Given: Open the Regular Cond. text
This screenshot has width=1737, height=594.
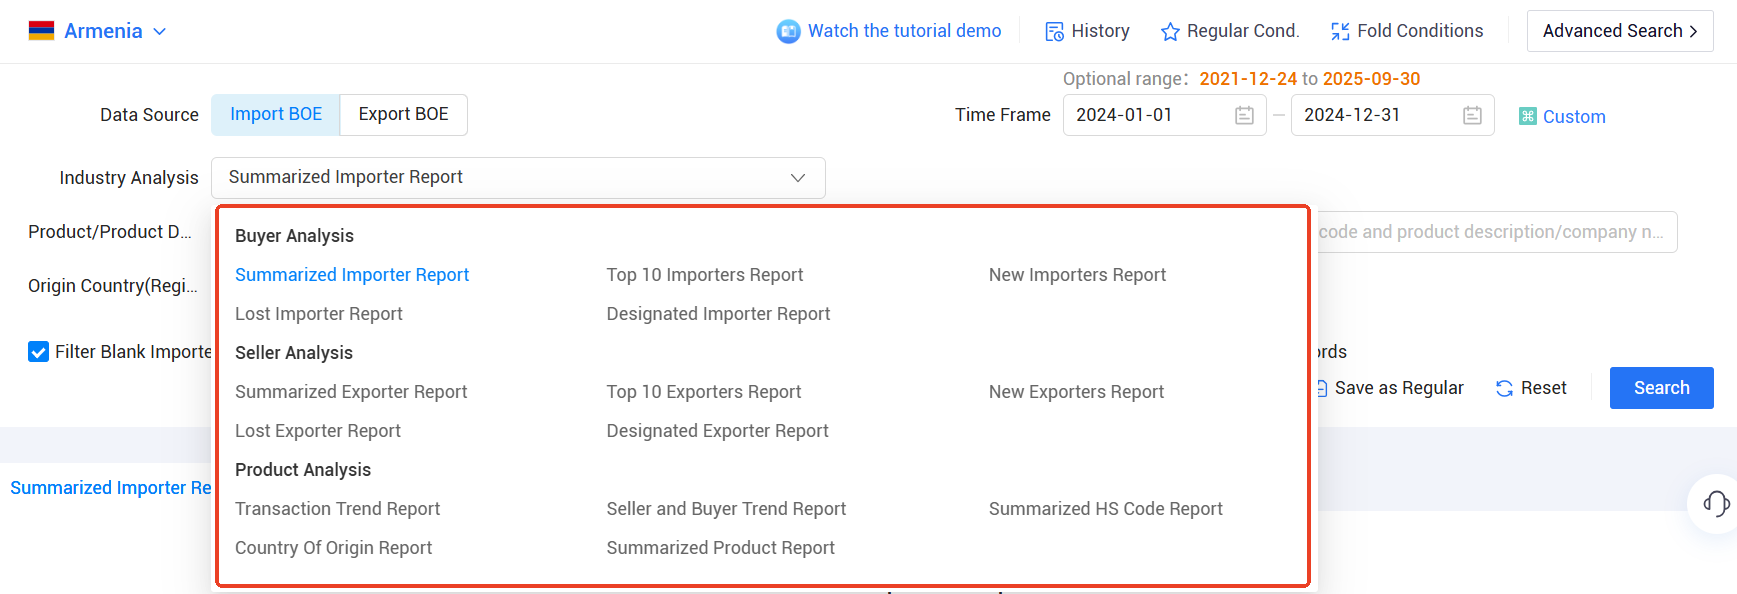Looking at the screenshot, I should click(1243, 31).
